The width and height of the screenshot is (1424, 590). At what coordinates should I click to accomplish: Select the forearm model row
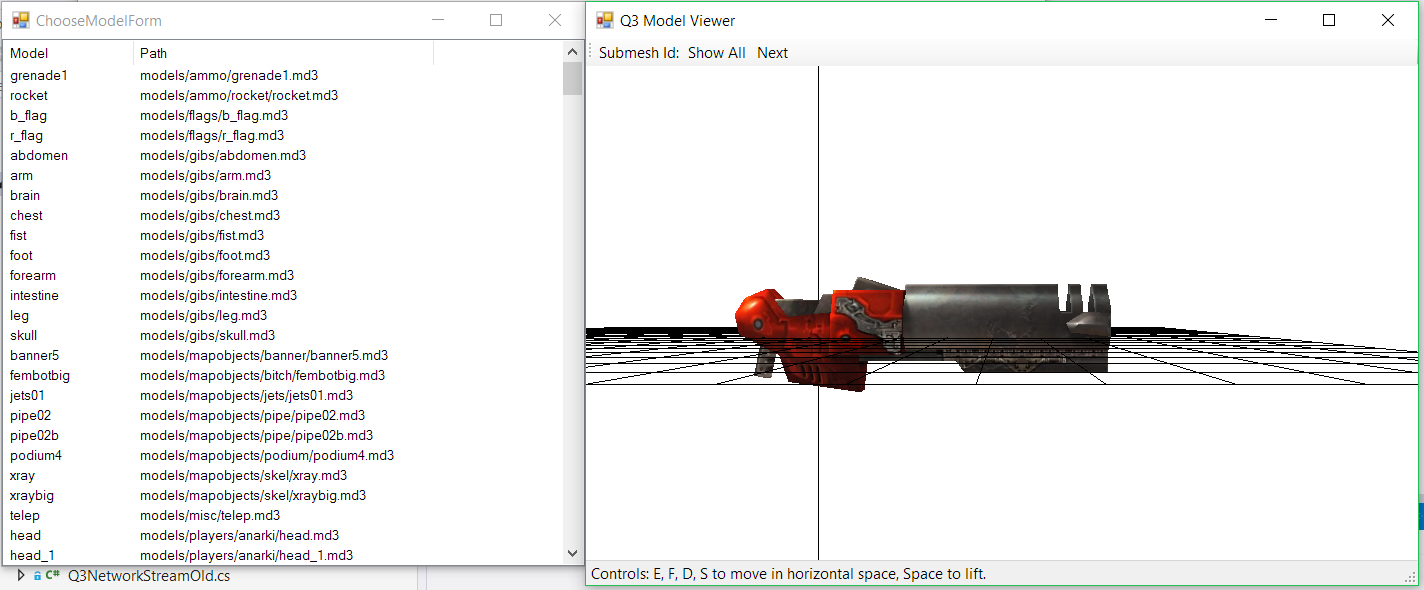tap(284, 275)
